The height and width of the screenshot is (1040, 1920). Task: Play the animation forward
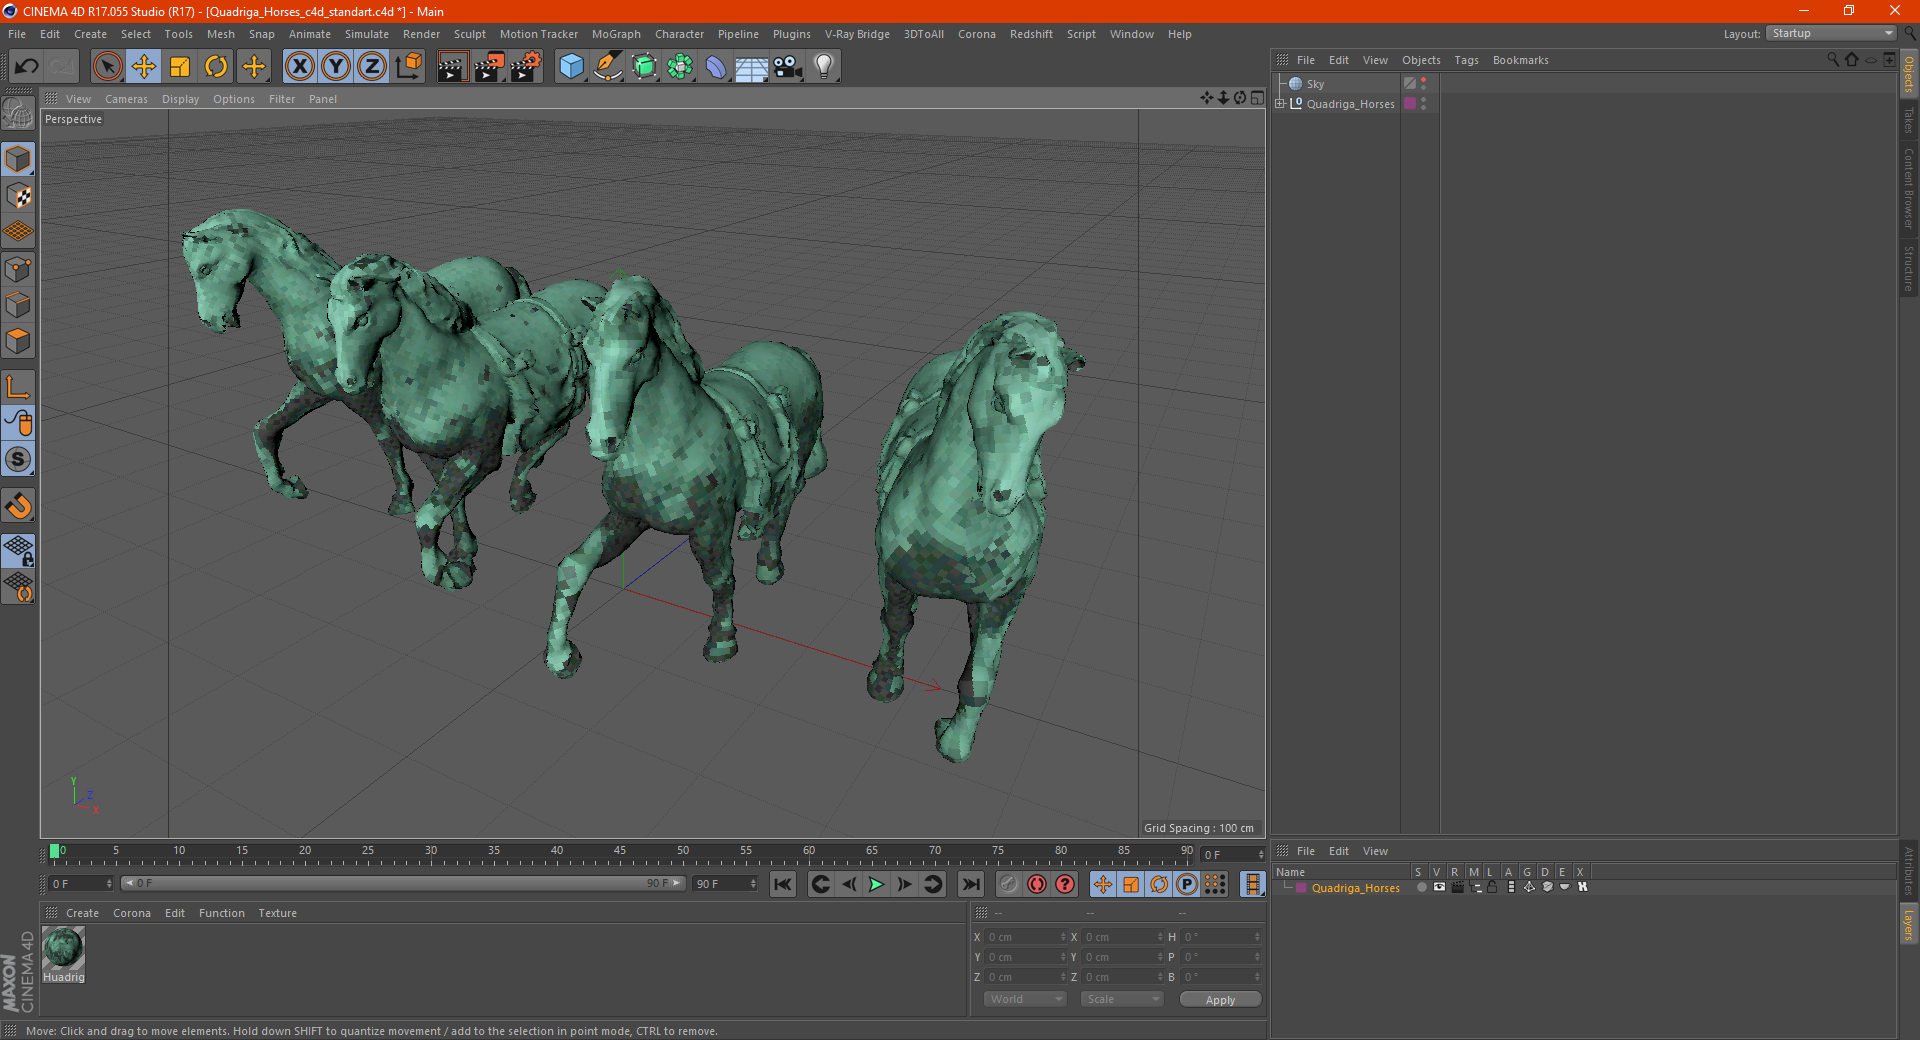876,884
